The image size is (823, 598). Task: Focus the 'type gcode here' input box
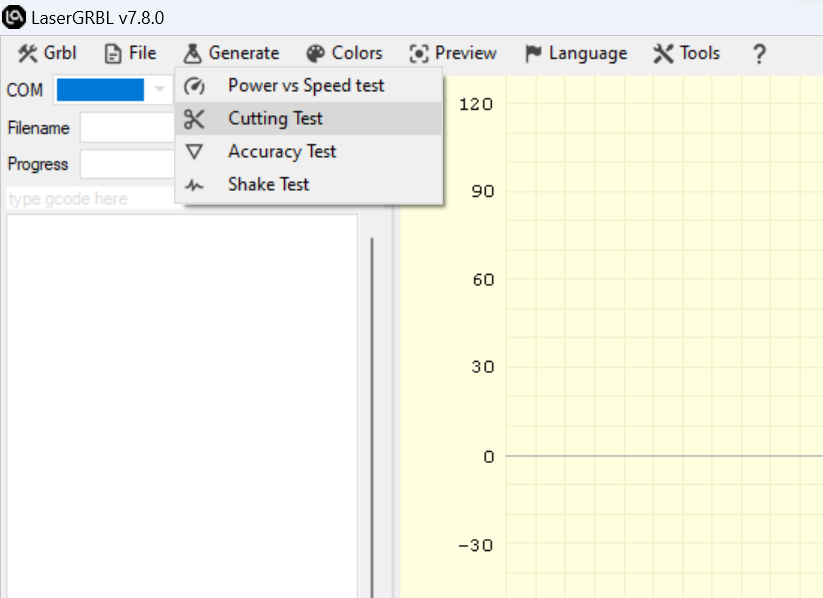(90, 199)
